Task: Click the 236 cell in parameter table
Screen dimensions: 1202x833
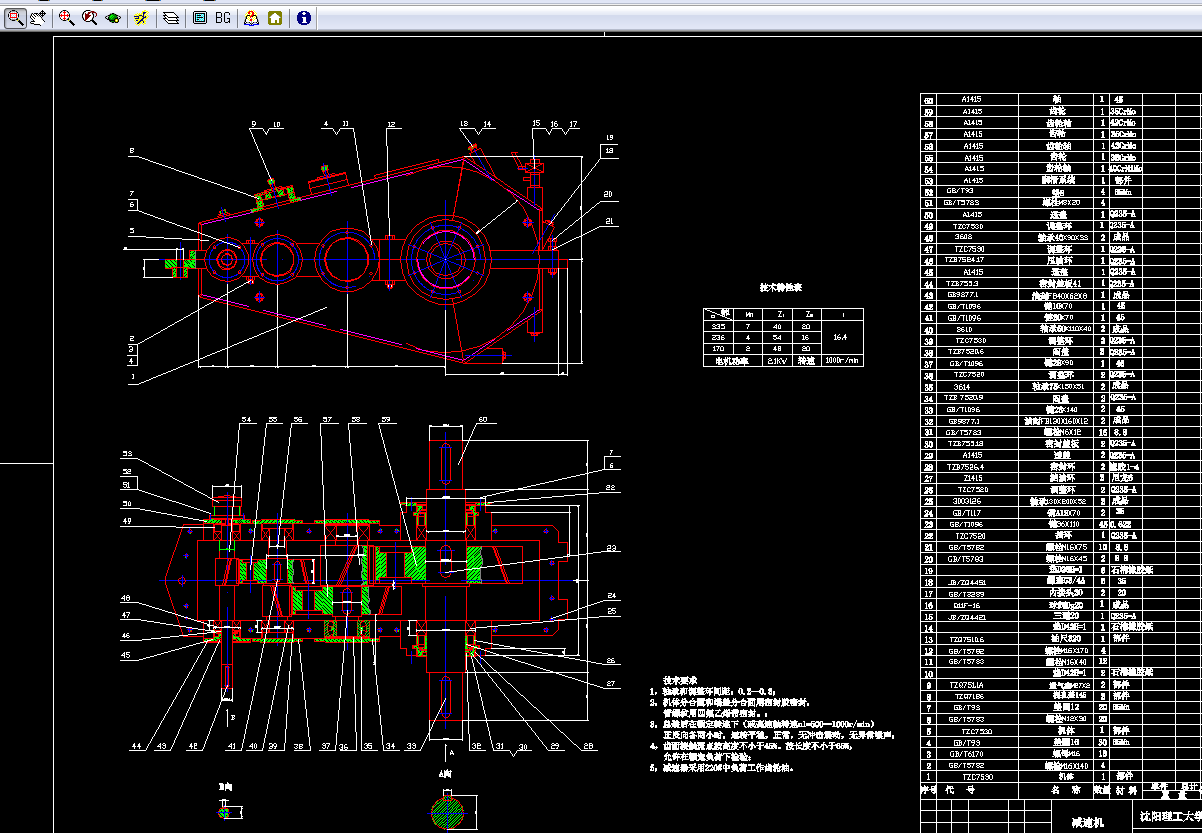Action: [x=717, y=337]
